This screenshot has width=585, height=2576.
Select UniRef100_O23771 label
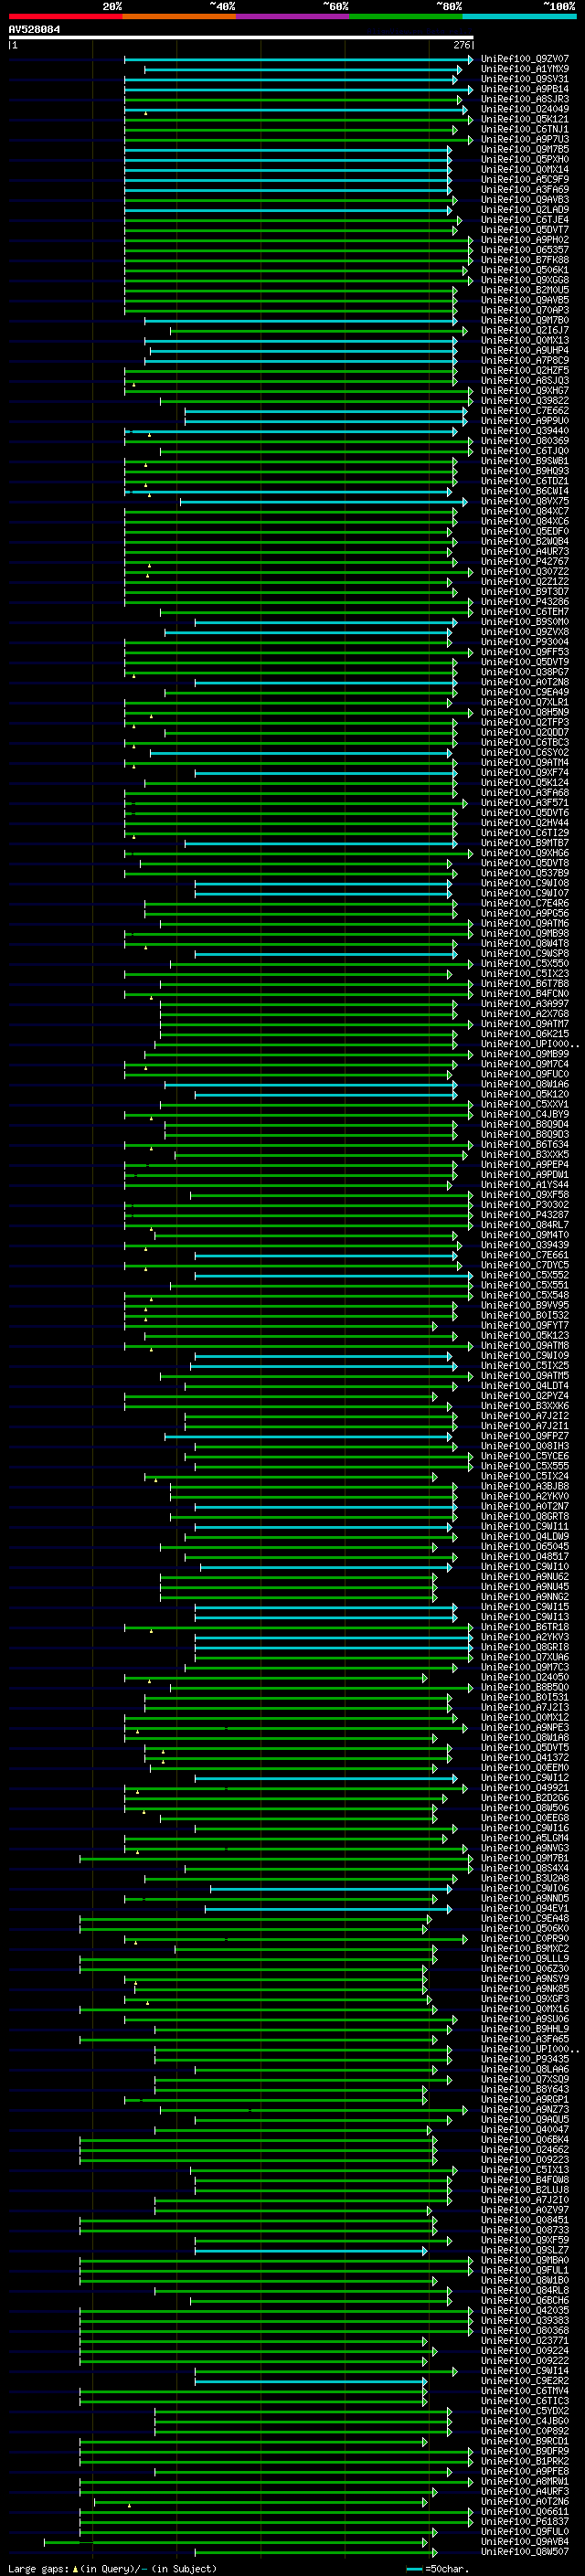coord(525,2339)
